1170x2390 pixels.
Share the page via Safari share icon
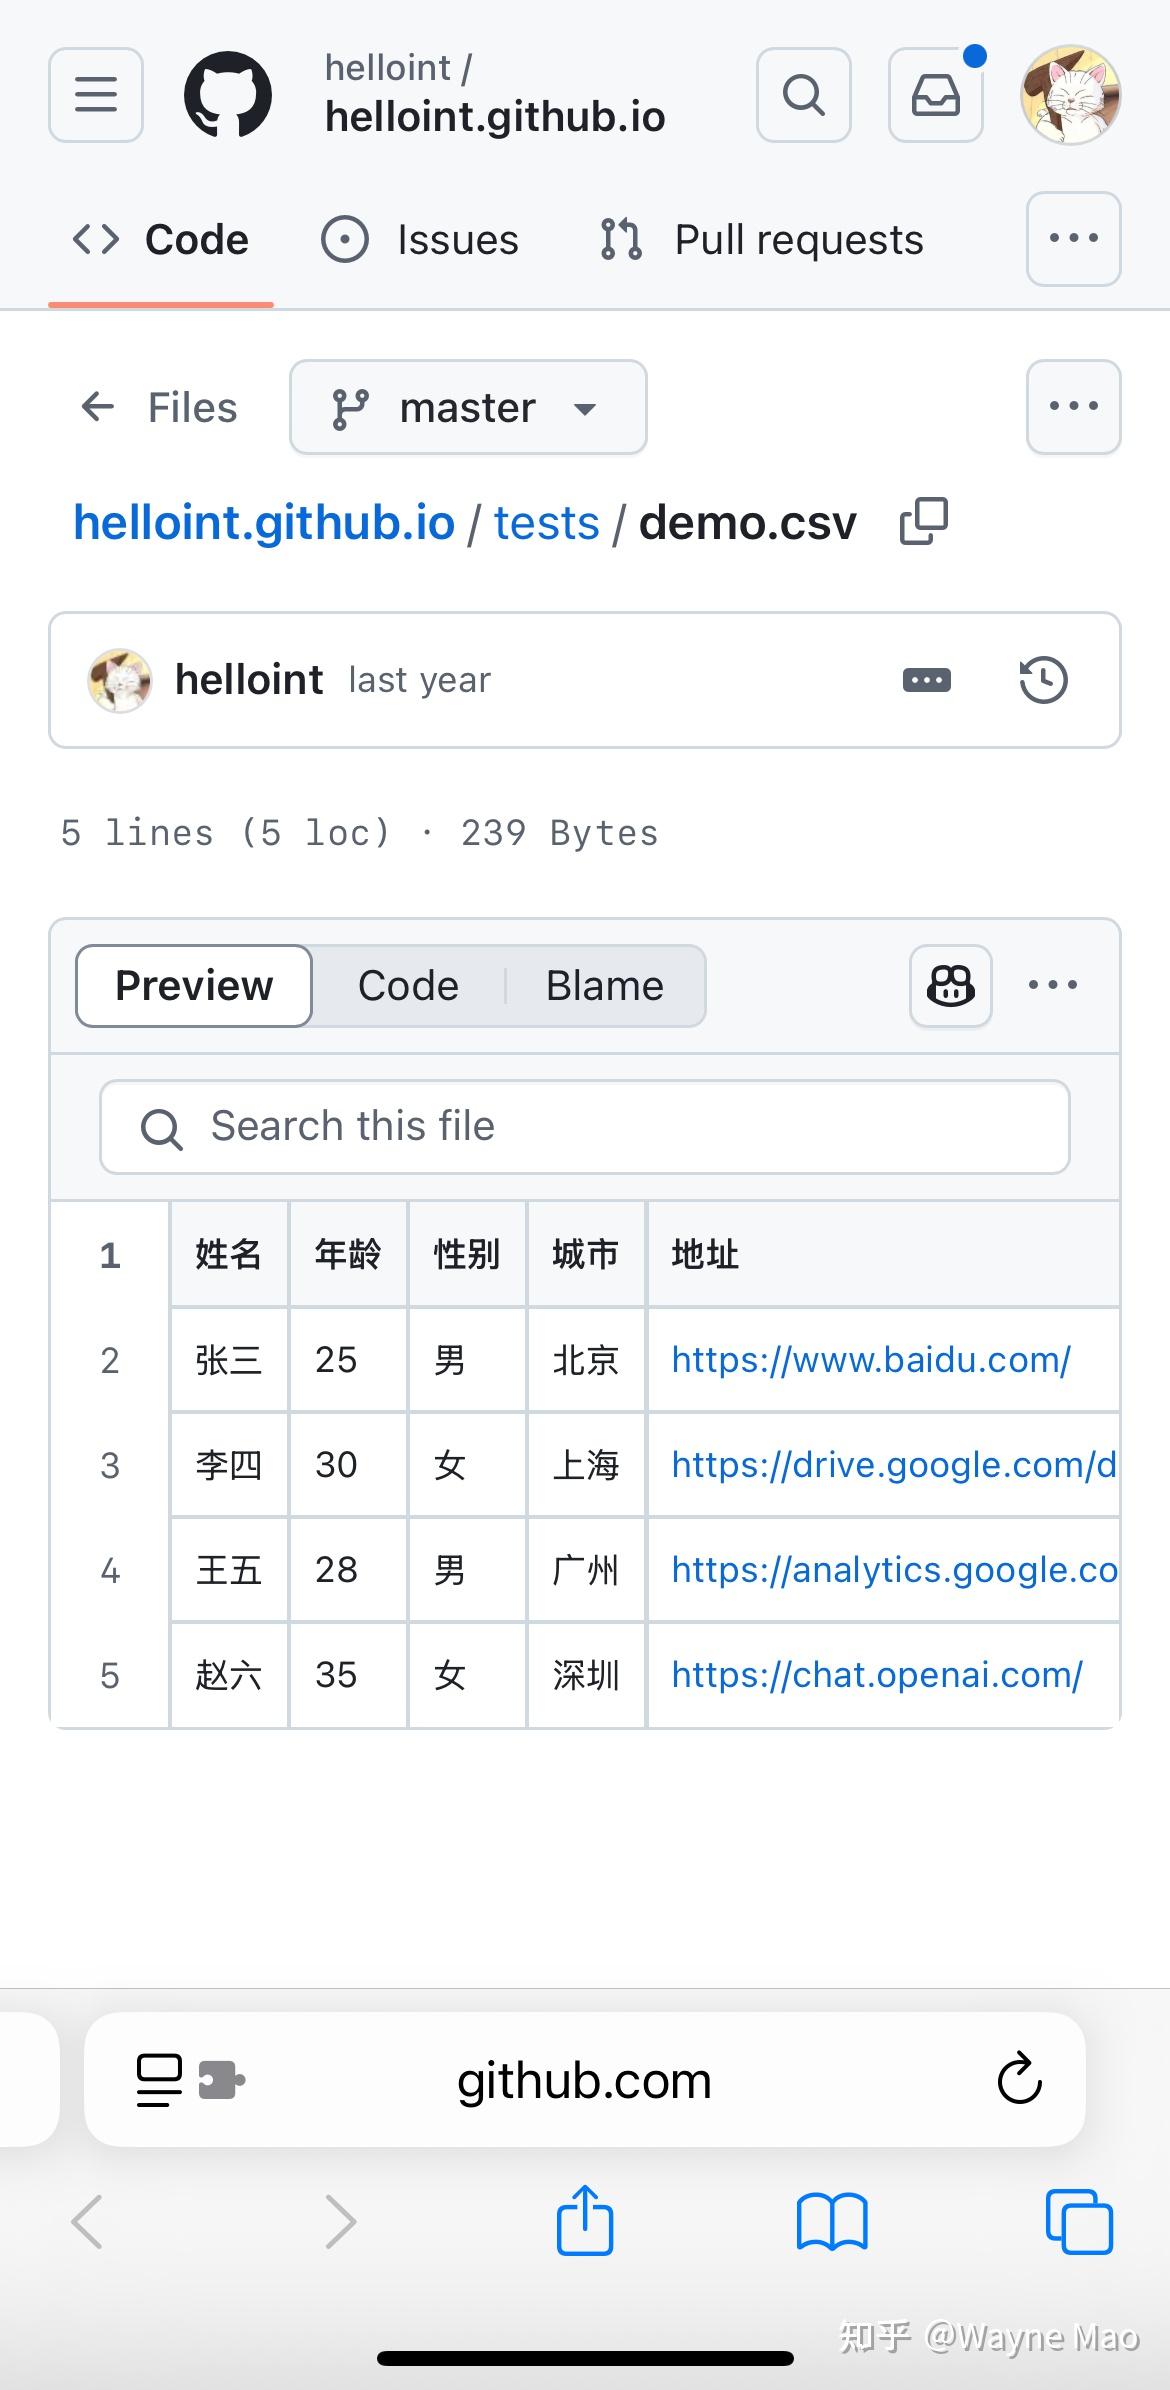[x=585, y=2221]
